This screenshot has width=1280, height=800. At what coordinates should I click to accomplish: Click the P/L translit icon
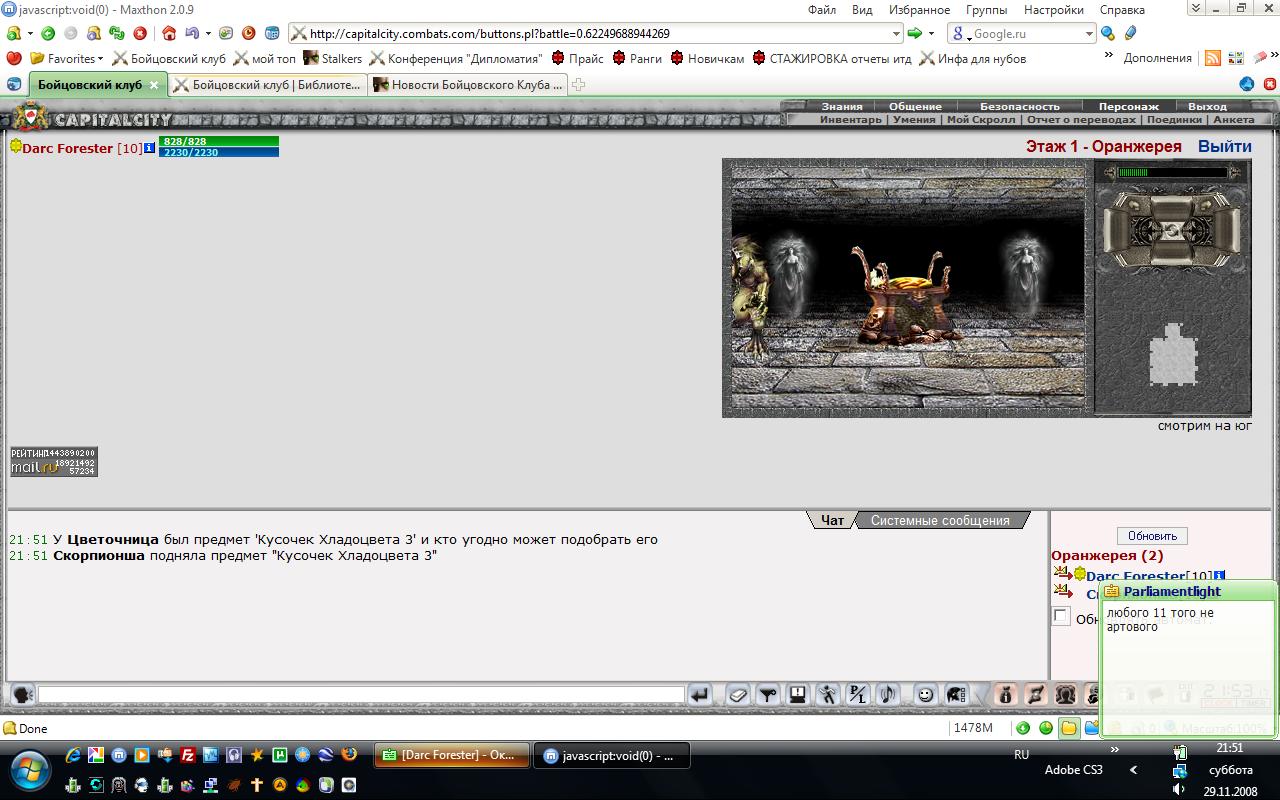pos(858,694)
